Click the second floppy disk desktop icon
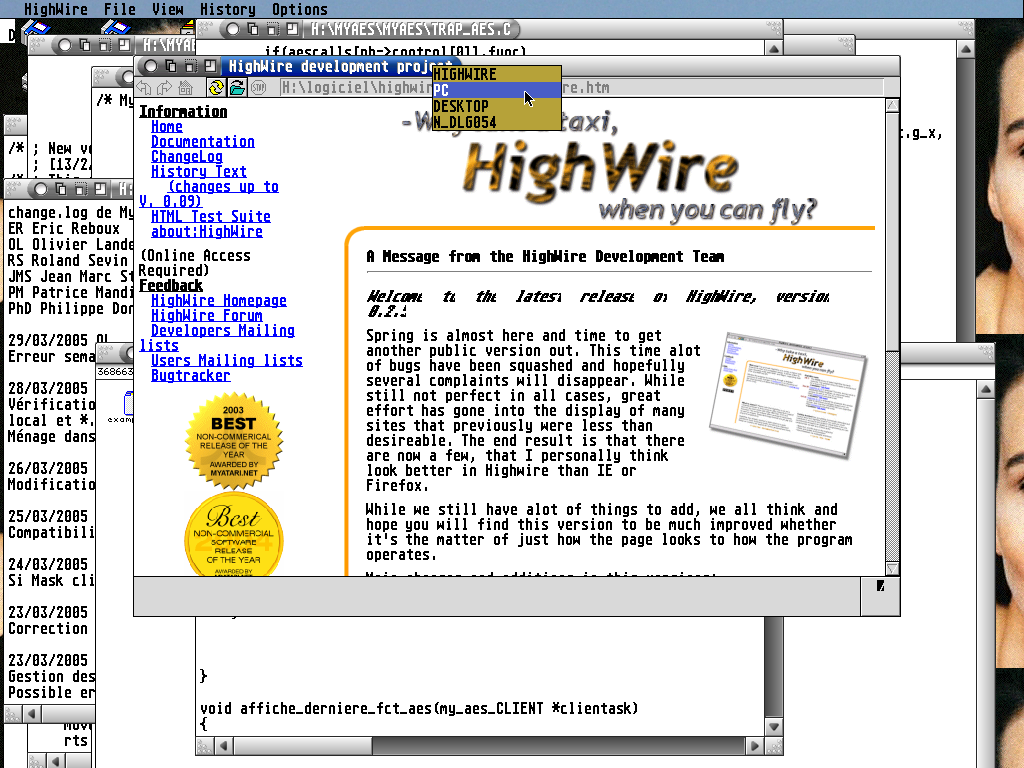This screenshot has height=768, width=1024. (x=116, y=28)
